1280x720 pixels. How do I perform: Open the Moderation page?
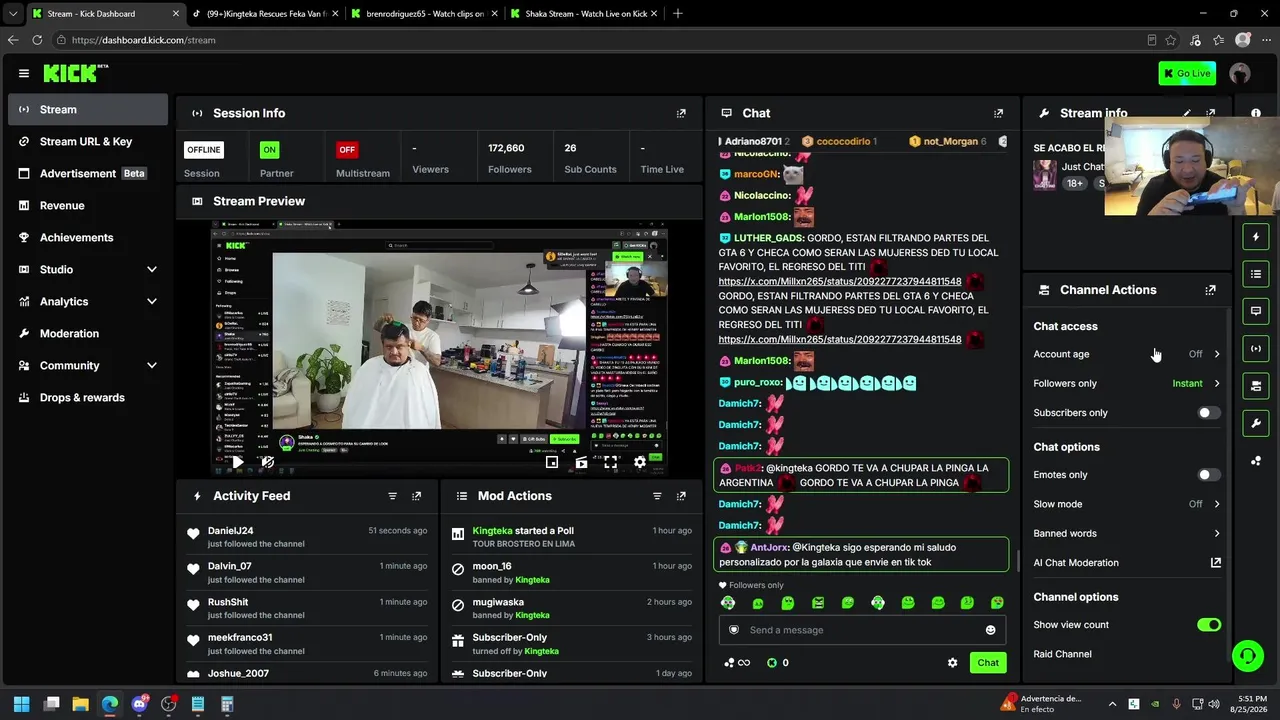click(88, 333)
